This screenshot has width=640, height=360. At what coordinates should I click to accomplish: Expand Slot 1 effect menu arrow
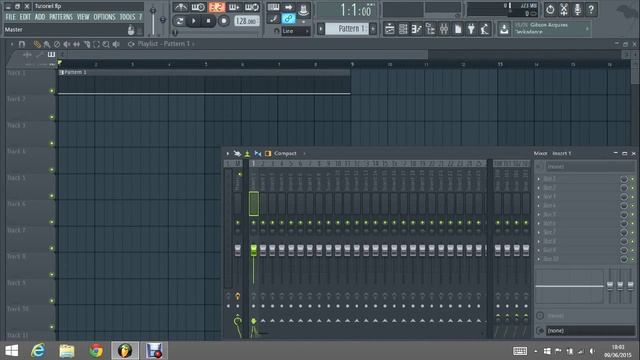(x=539, y=179)
